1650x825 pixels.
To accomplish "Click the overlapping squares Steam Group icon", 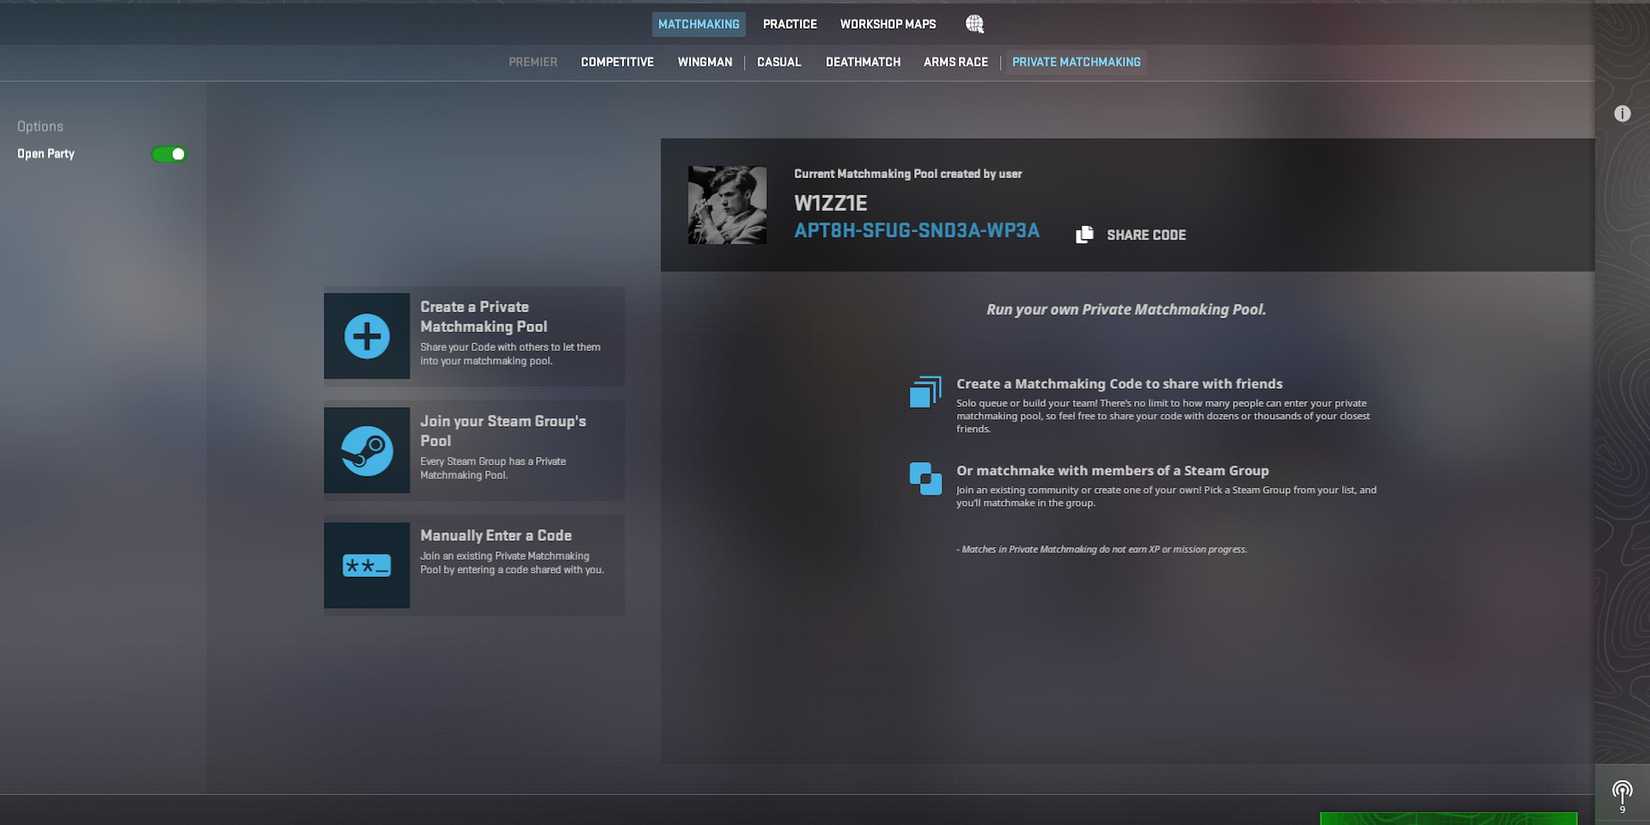I will [x=925, y=478].
